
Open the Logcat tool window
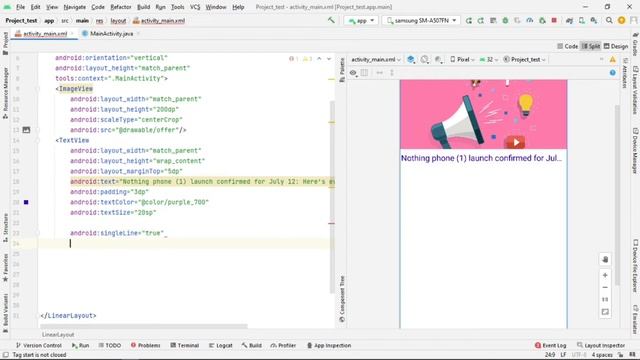point(220,345)
